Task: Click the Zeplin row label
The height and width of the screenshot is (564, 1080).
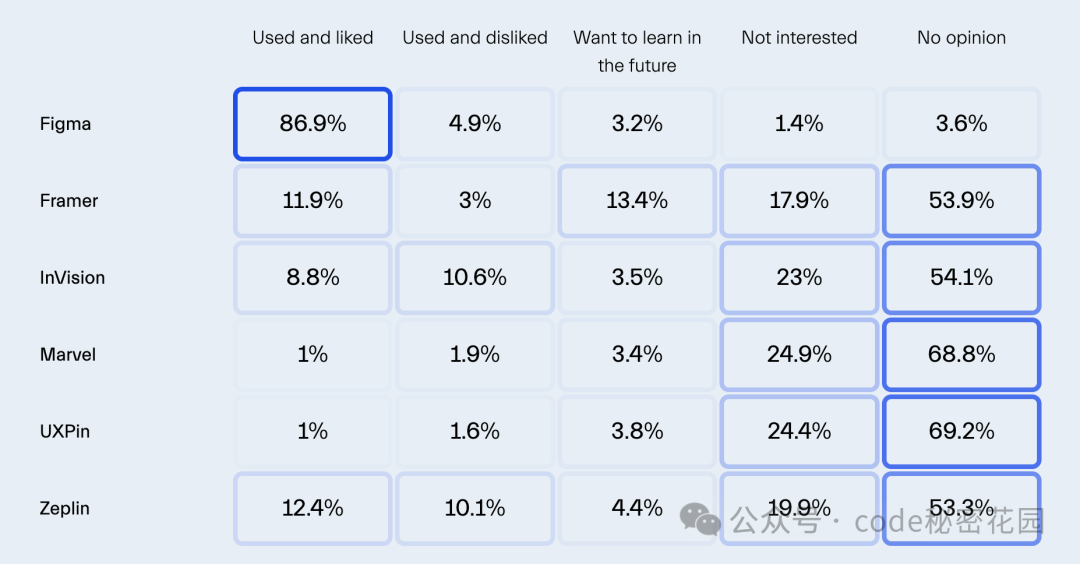Action: pos(65,509)
